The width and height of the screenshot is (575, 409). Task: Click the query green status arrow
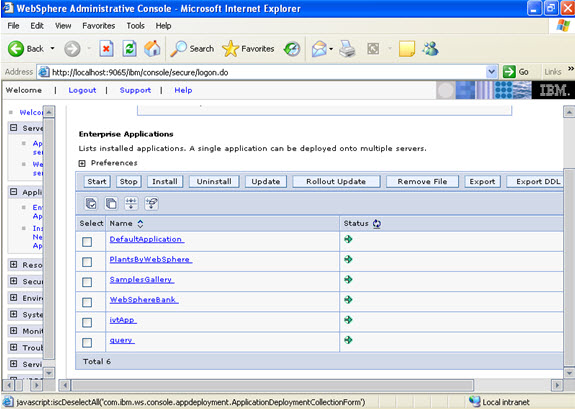[348, 340]
